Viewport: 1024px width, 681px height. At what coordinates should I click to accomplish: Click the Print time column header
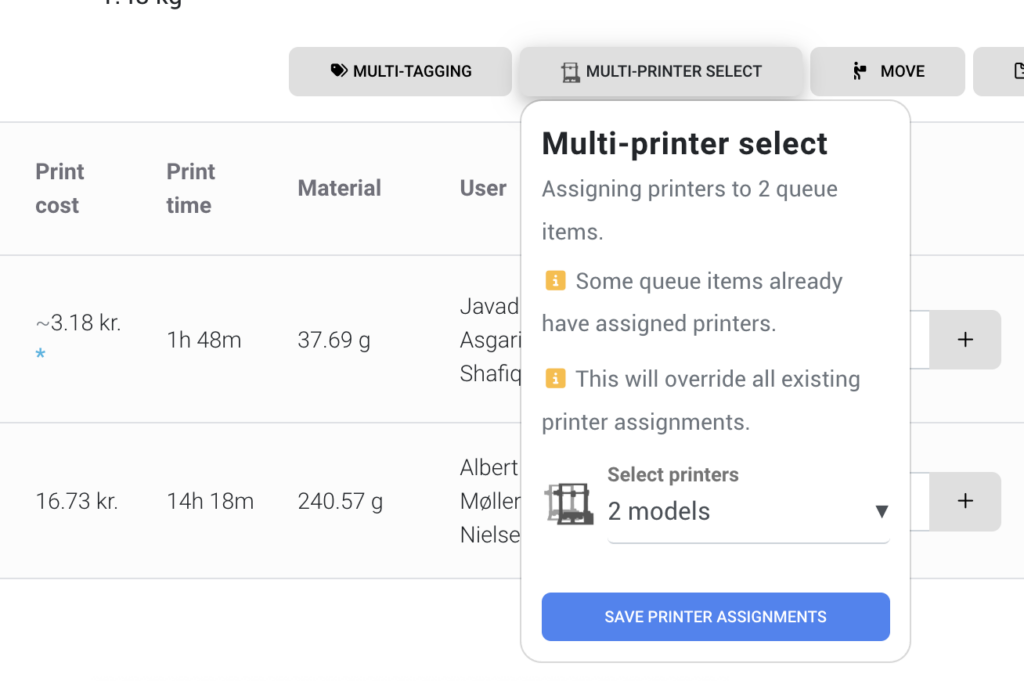[x=190, y=188]
